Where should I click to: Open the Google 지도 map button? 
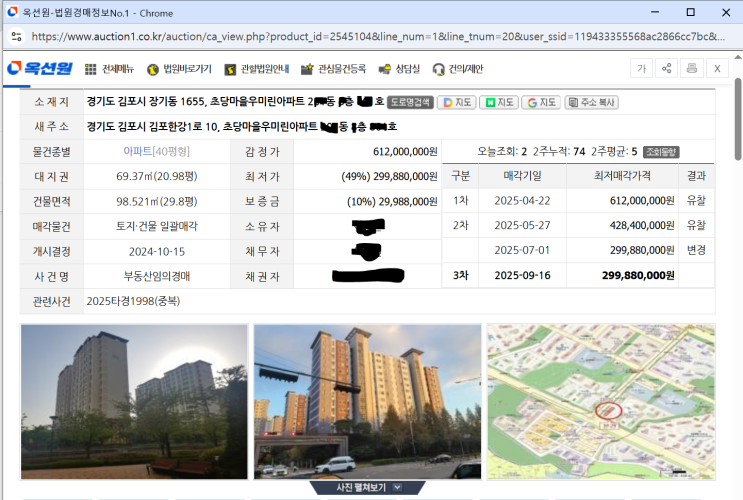click(541, 102)
